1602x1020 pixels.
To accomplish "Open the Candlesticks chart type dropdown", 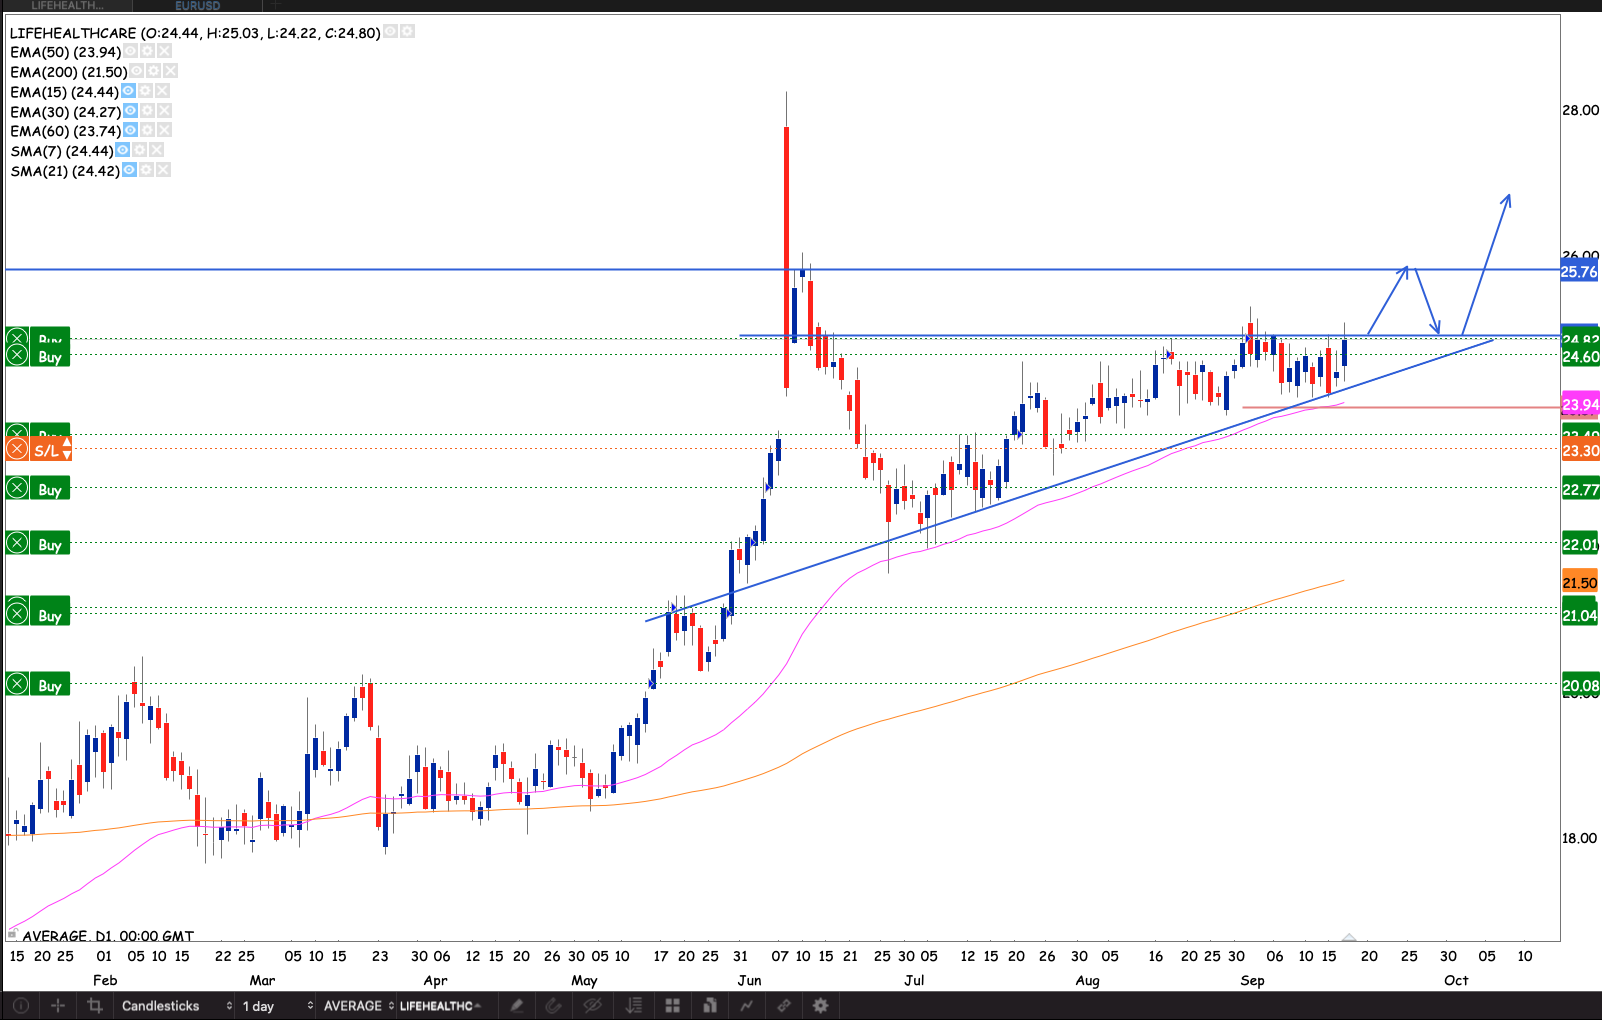I will tap(175, 1006).
